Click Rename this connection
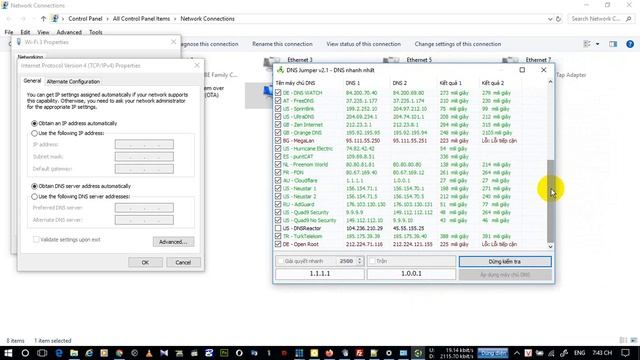 [x=282, y=44]
